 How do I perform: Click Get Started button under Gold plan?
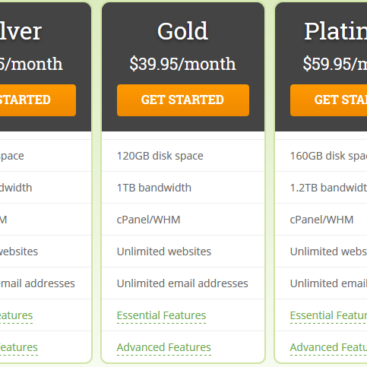[x=183, y=100]
